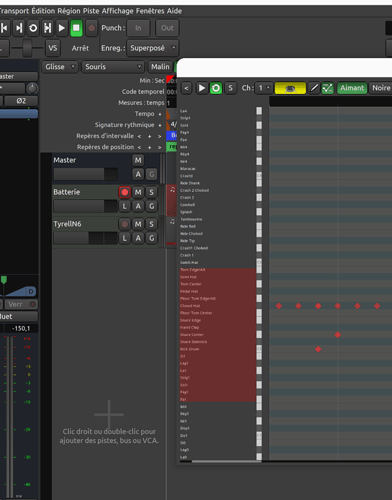Toggle Punch Out

point(167,28)
